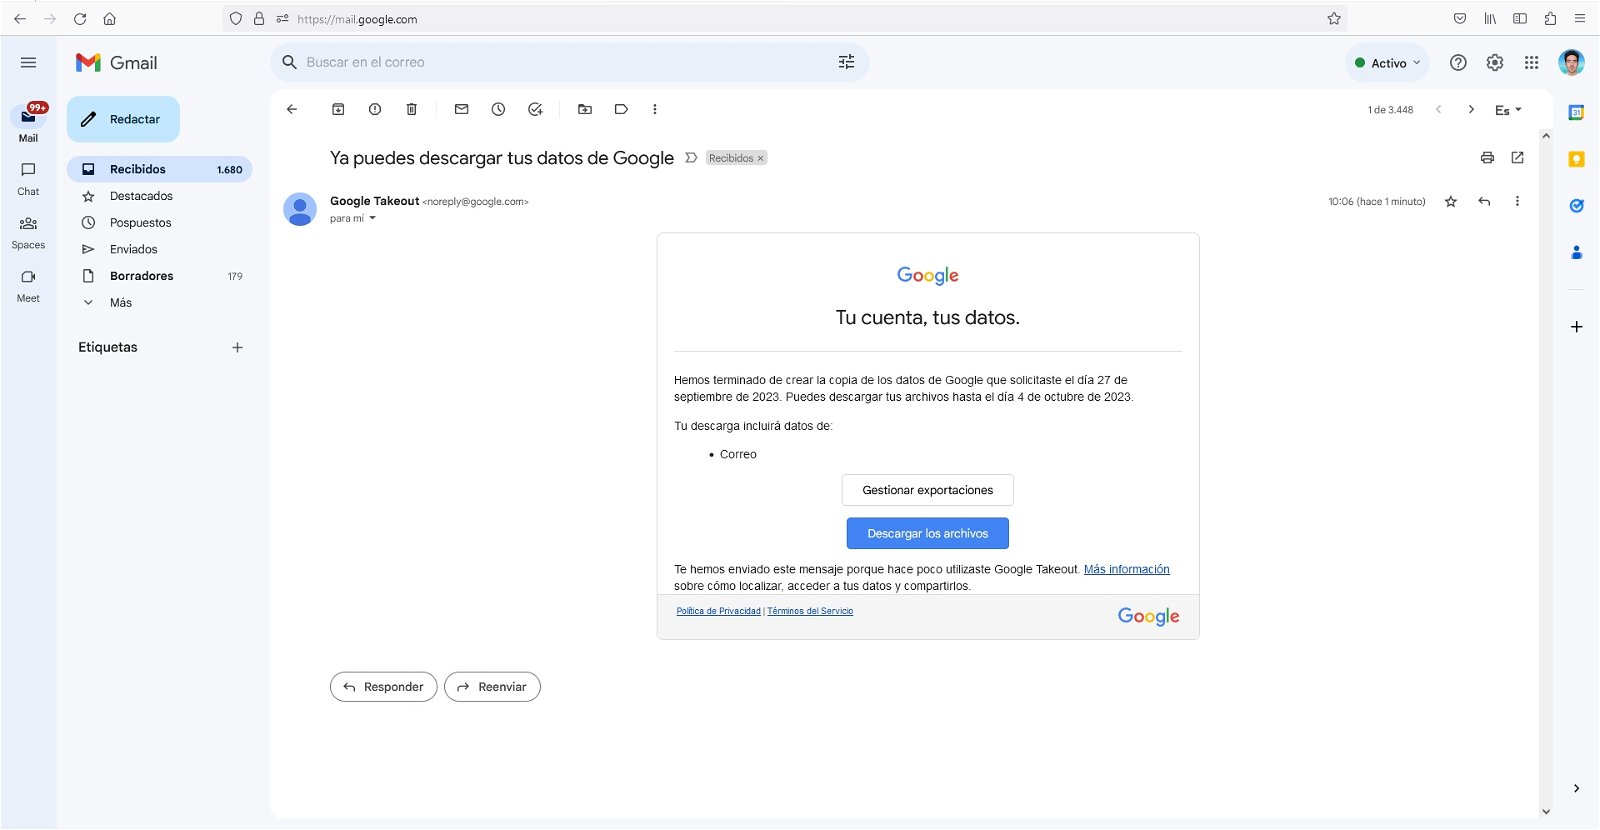1600x830 pixels.
Task: Open the Activo status dropdown
Action: pos(1388,63)
